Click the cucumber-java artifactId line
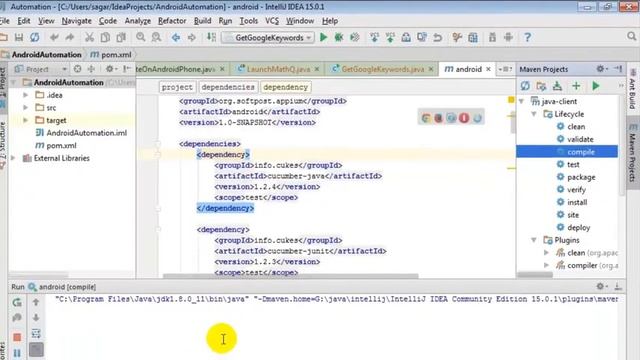The height and width of the screenshot is (360, 640). click(298, 176)
